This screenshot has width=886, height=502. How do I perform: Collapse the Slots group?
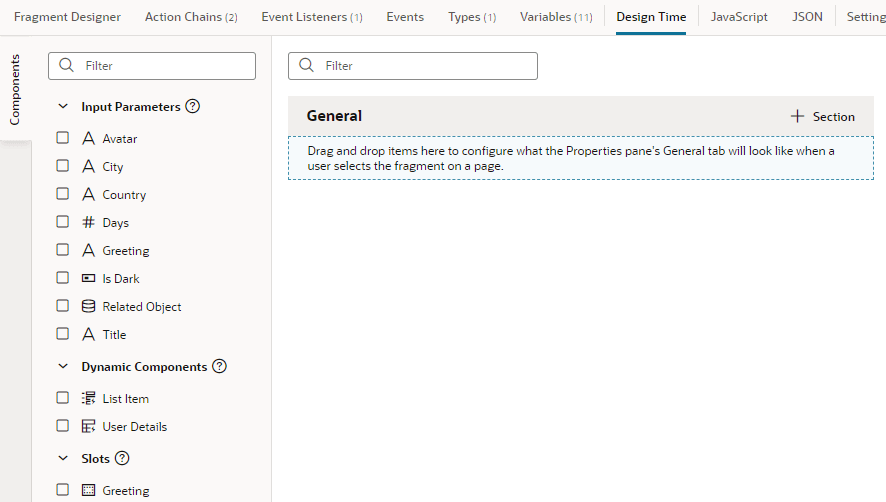coord(63,458)
